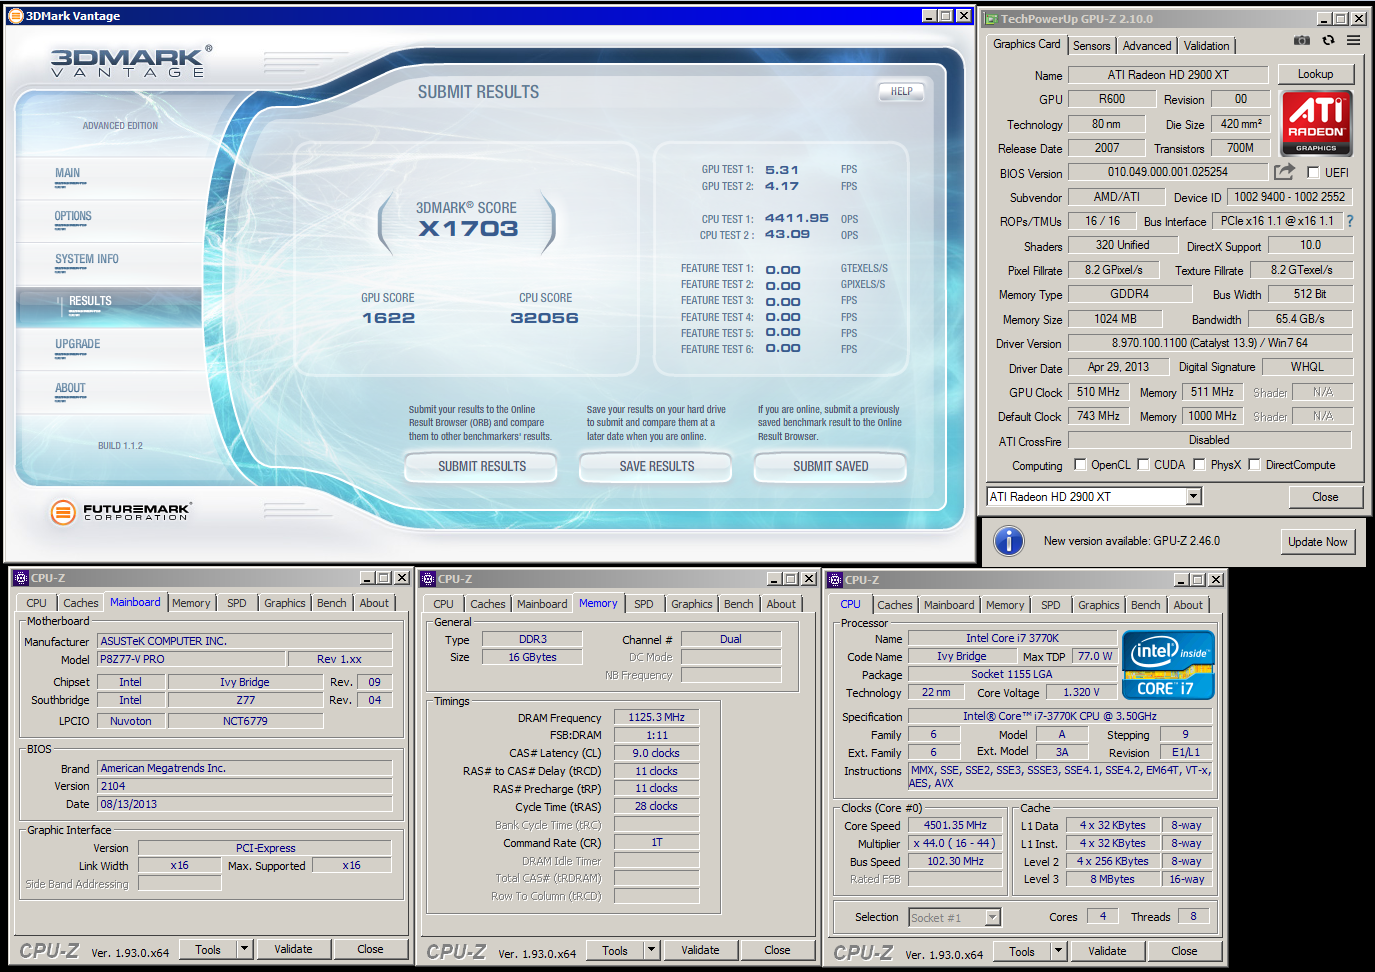Click the Futuremark Corporation orange logo

tap(63, 513)
